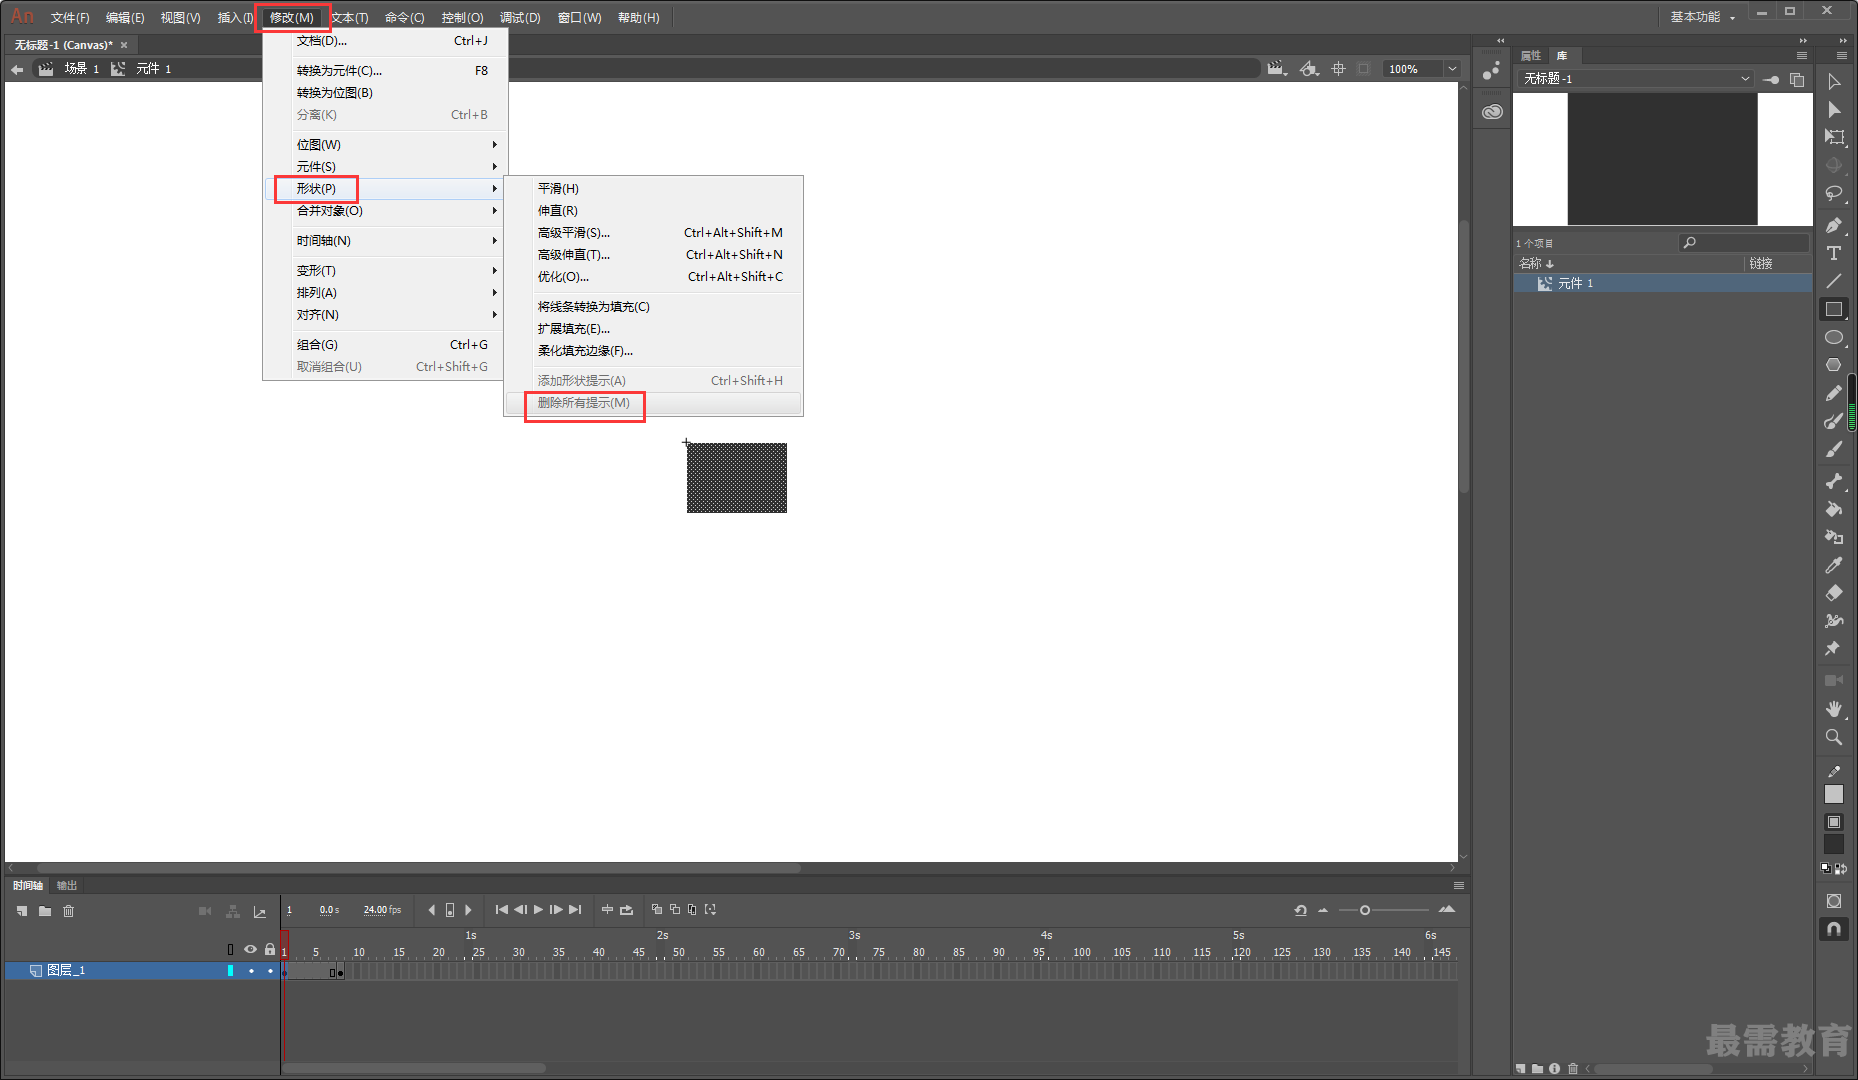Toggle Object Drawing mode option
The width and height of the screenshot is (1858, 1080).
1834,901
